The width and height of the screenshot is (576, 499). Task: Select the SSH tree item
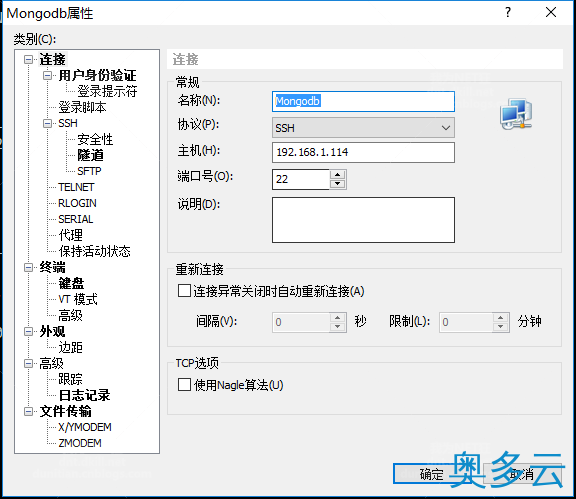click(68, 123)
